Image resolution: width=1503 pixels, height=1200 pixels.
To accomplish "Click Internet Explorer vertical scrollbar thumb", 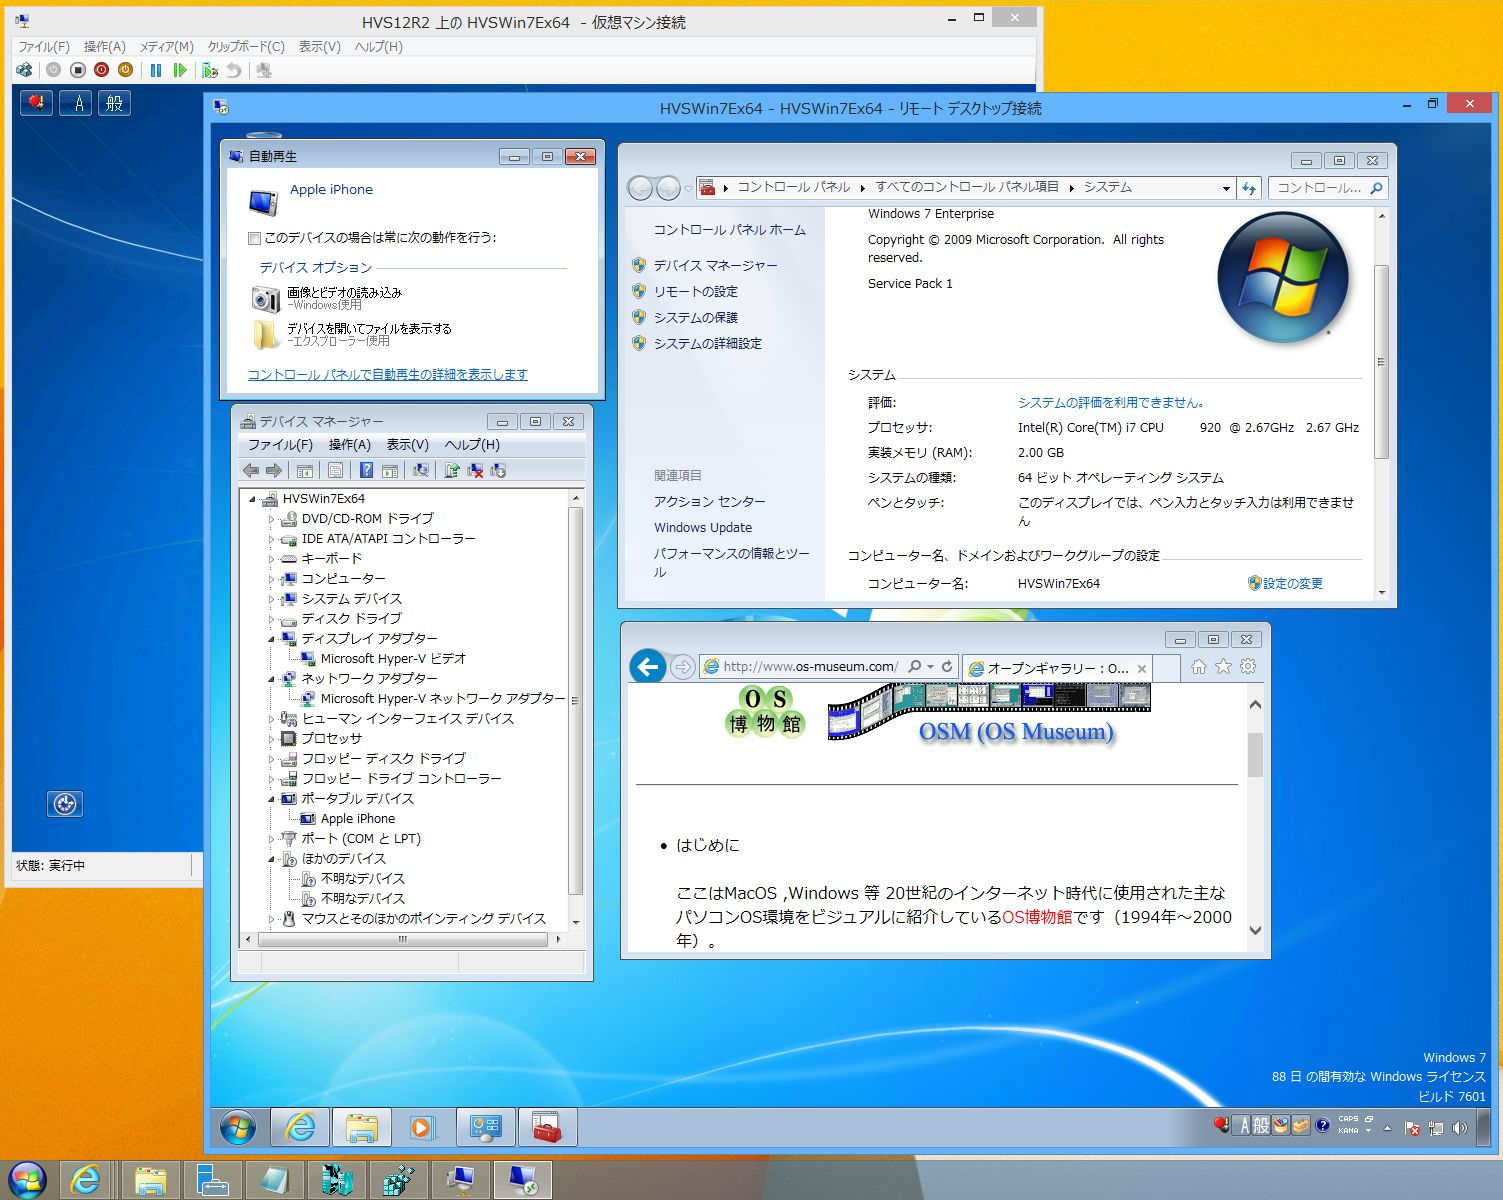I will pyautogui.click(x=1255, y=755).
